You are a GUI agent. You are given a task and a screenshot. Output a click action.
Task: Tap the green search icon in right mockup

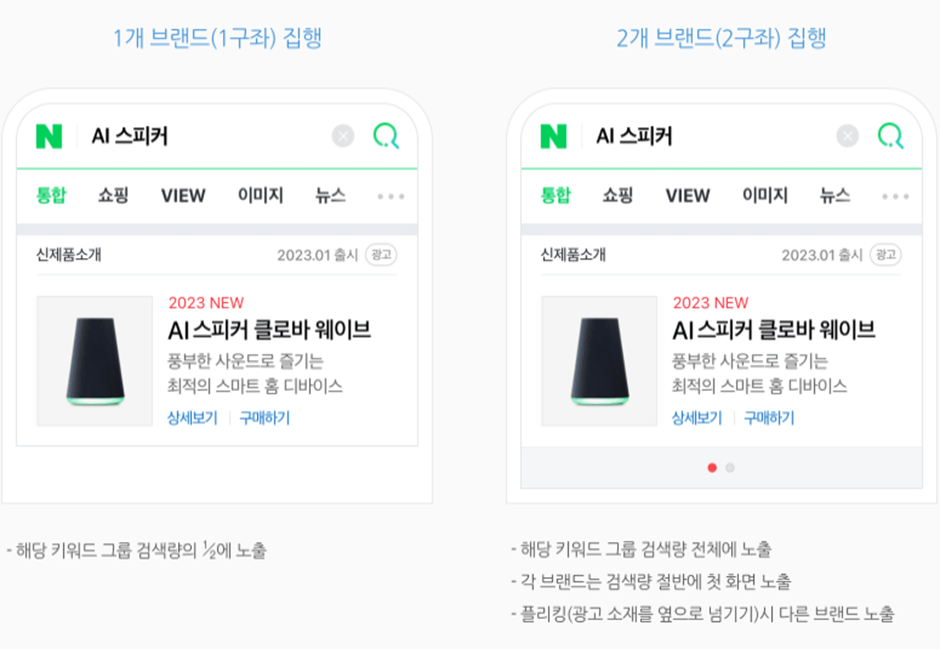click(891, 136)
